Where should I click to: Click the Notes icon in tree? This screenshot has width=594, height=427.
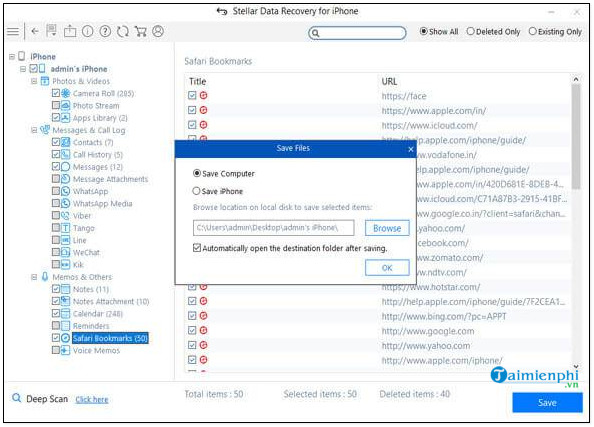[66, 289]
